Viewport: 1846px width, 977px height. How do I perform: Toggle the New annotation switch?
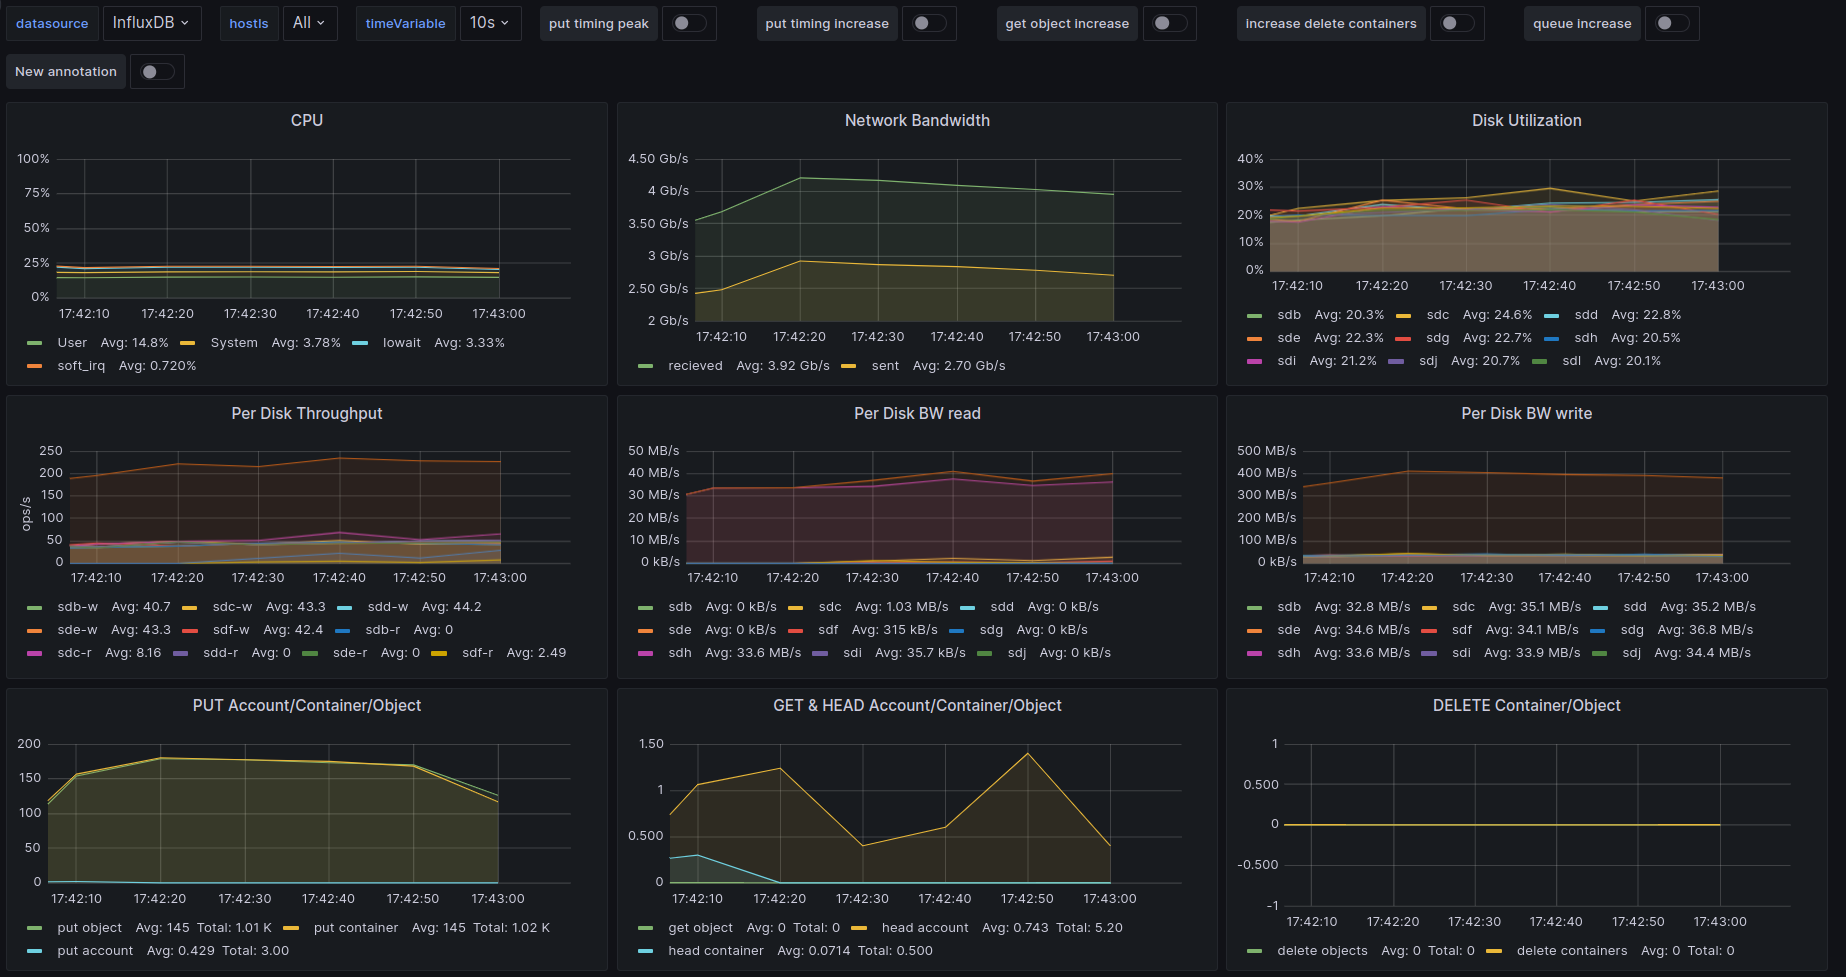click(157, 72)
